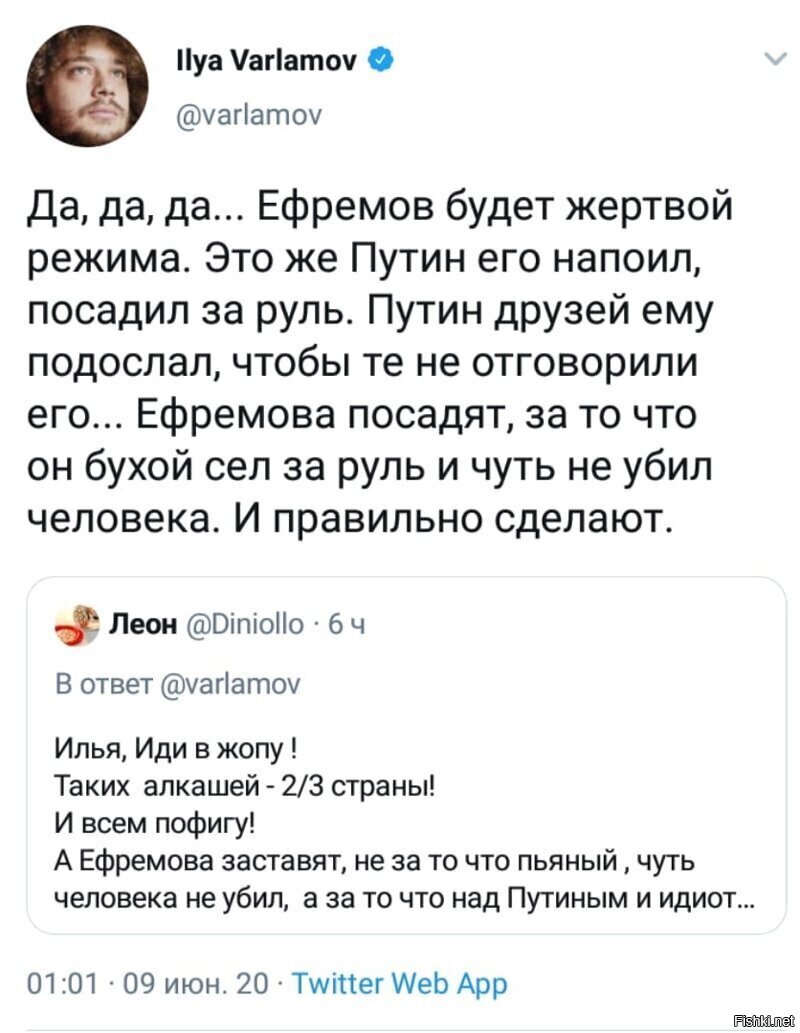Click the В ответ reply label
The image size is (800, 1033).
tap(103, 684)
